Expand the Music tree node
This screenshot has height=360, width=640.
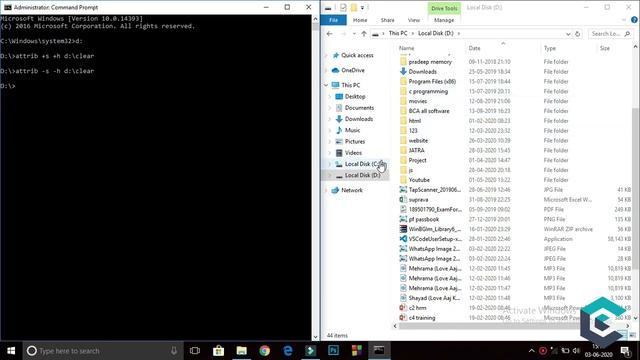330,130
